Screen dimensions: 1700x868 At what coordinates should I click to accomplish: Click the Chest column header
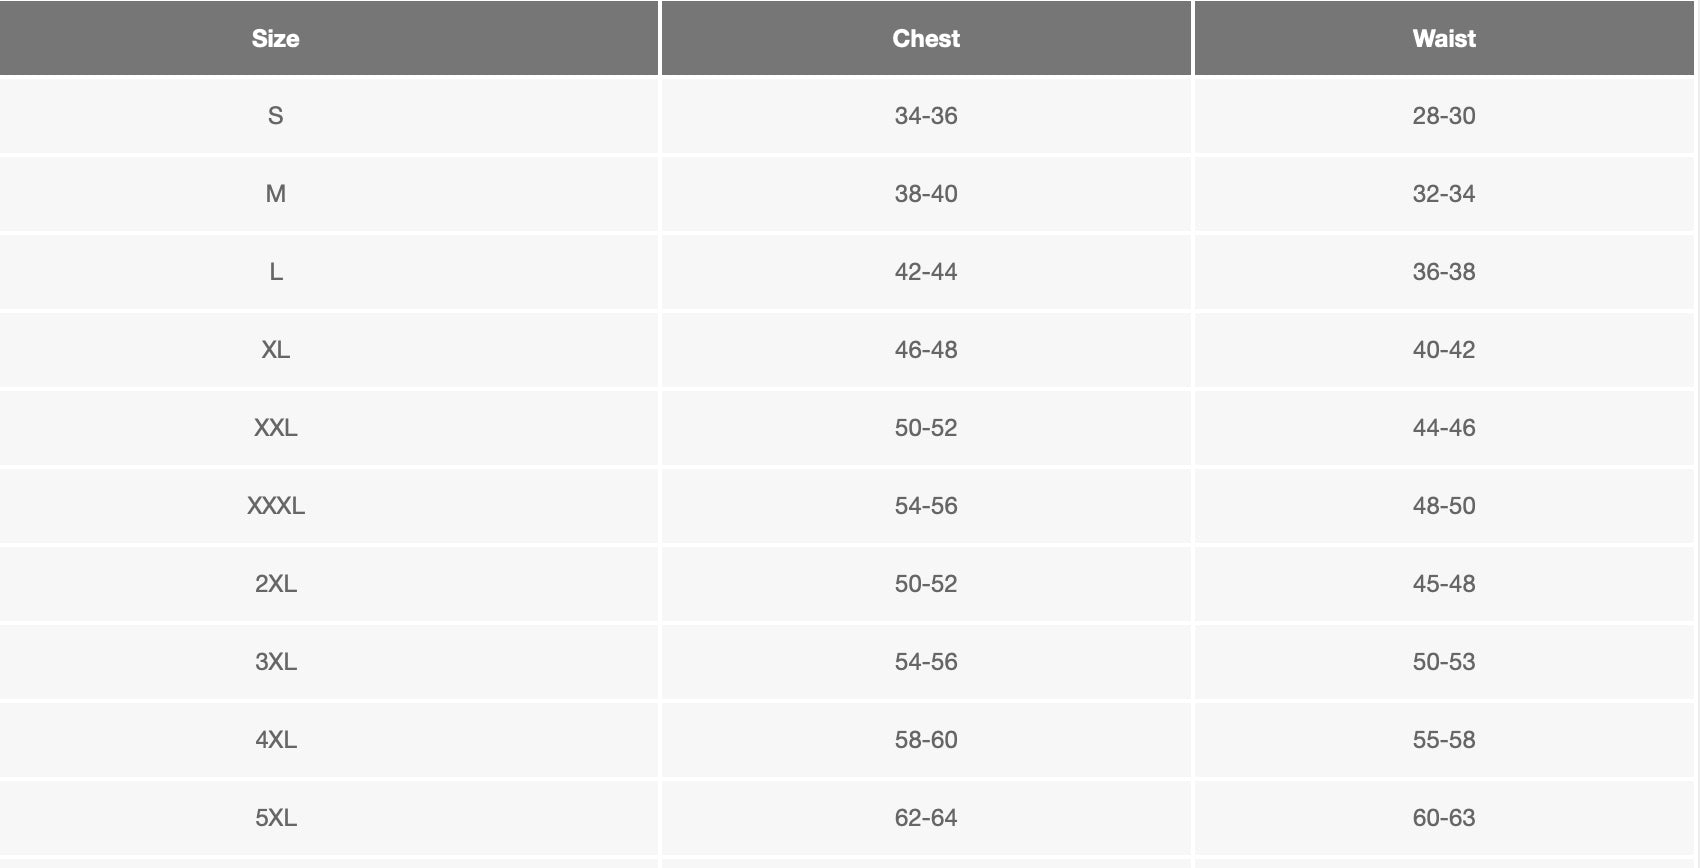[x=926, y=38]
